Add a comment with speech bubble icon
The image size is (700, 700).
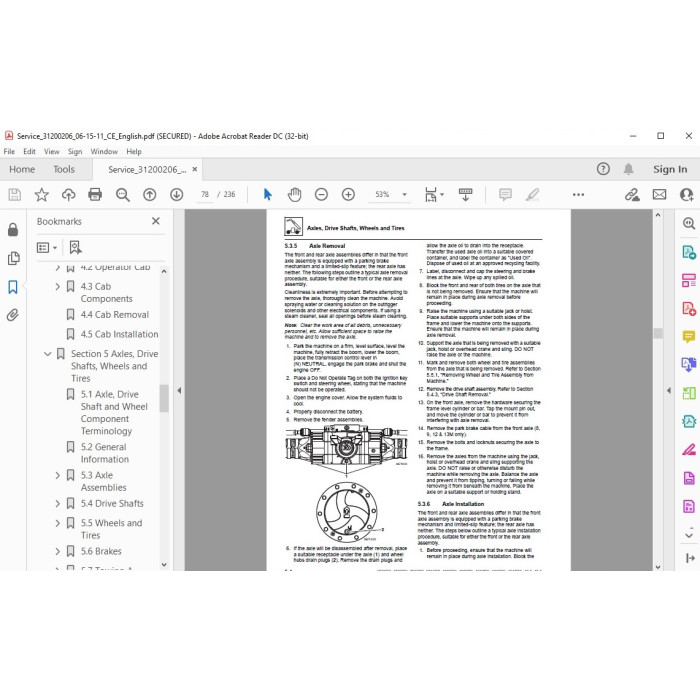click(505, 195)
